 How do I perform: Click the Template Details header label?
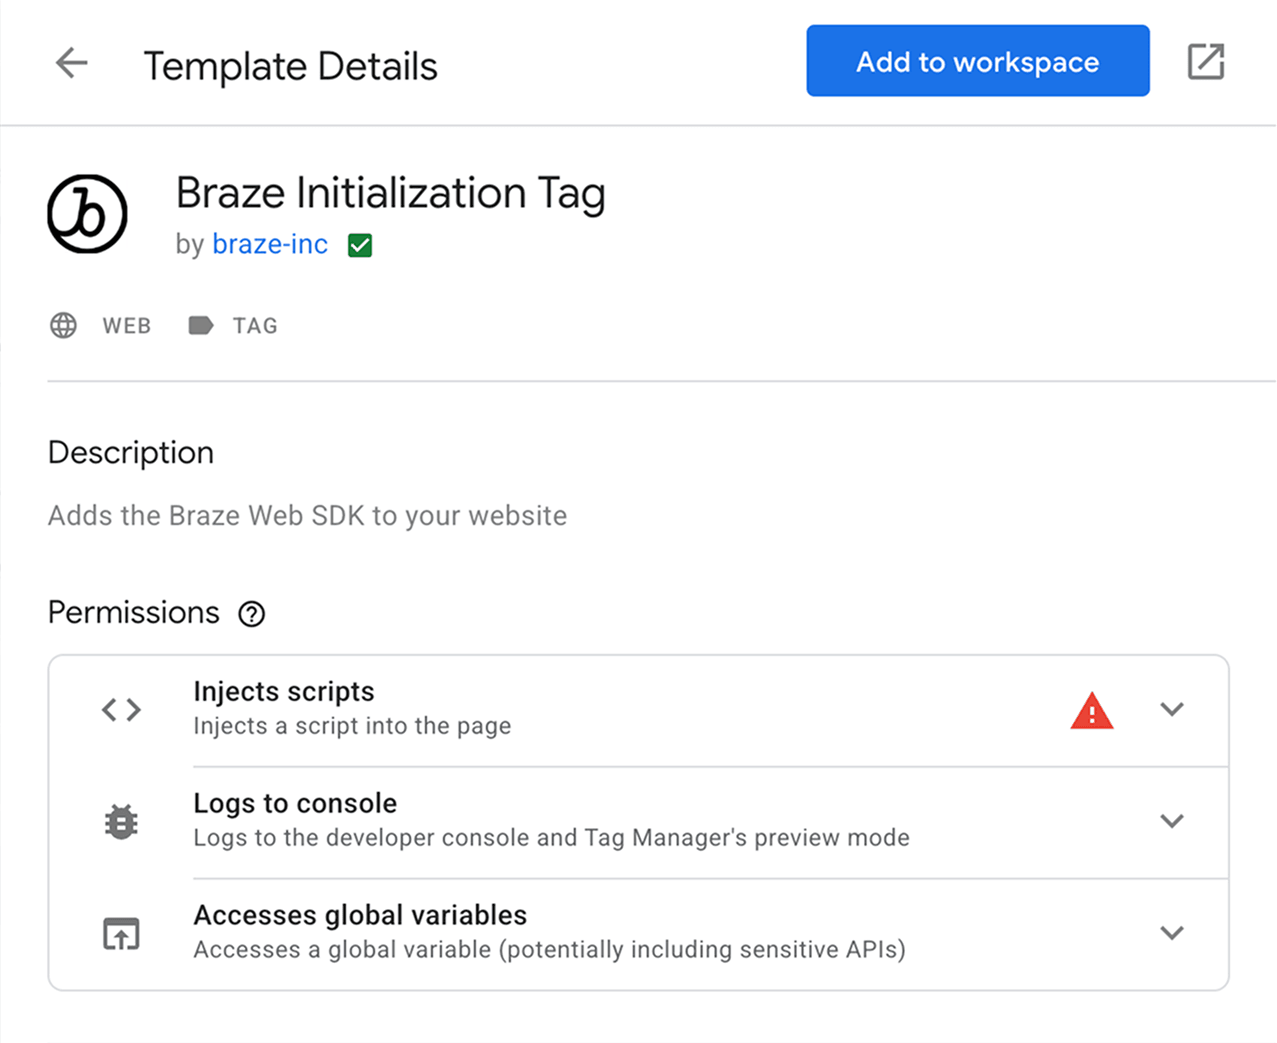(291, 65)
